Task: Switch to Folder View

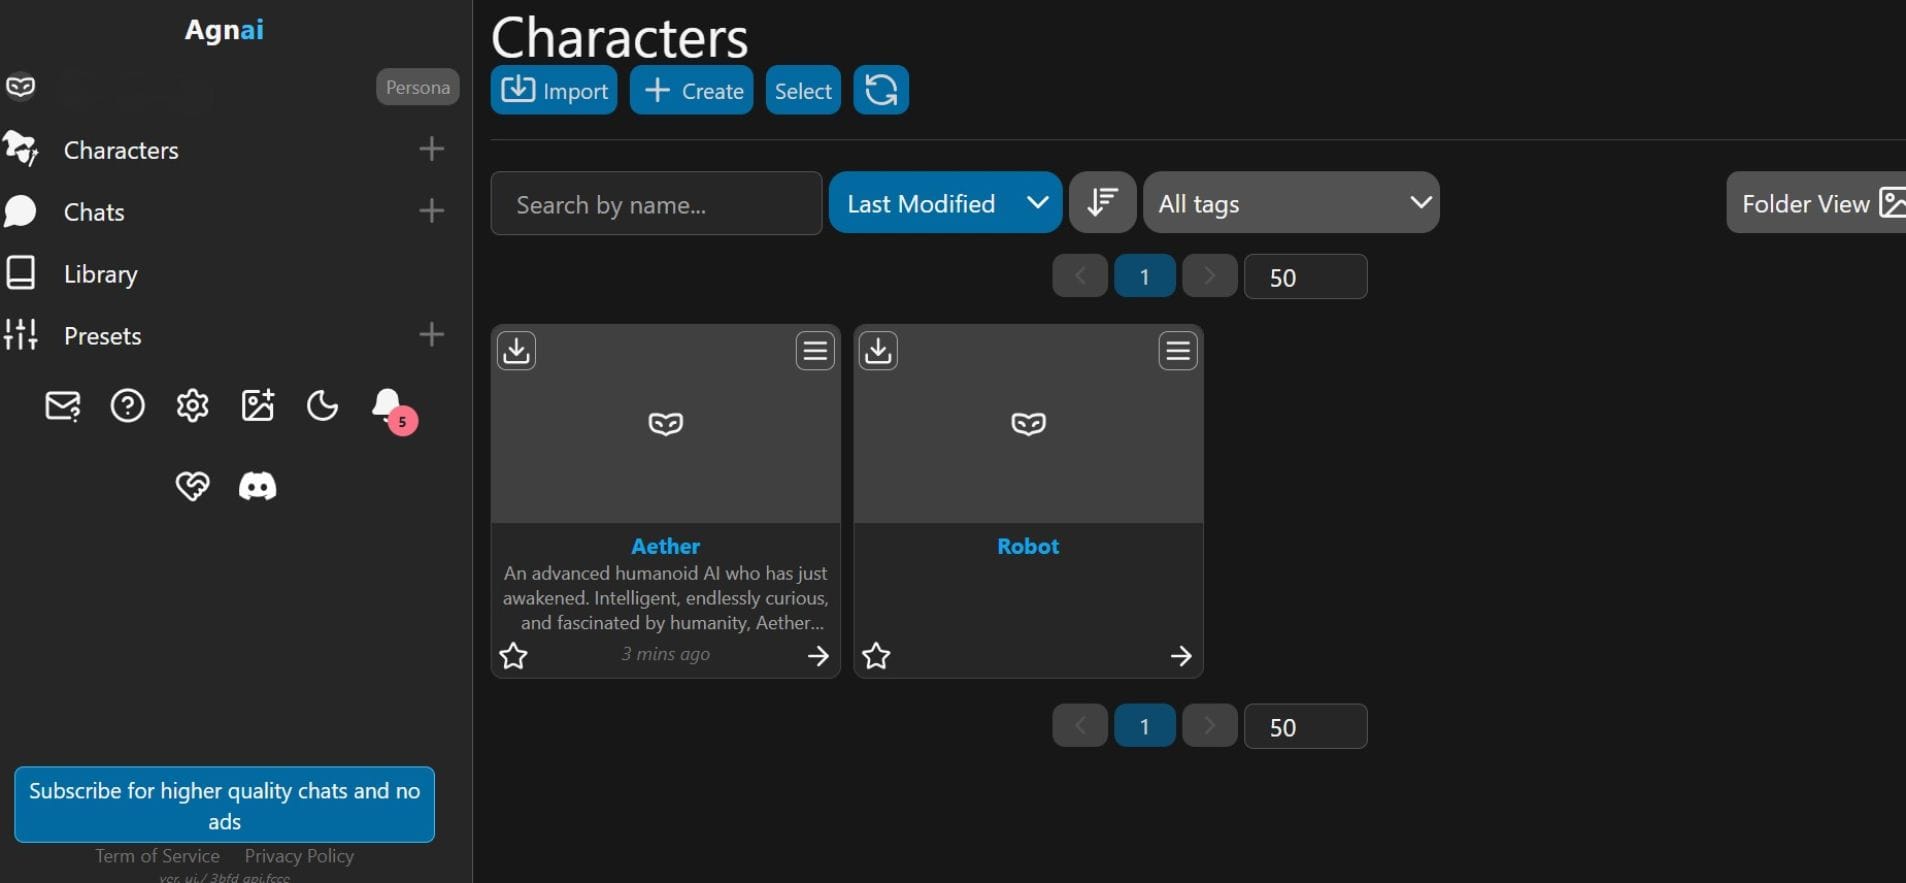Action: click(1816, 203)
